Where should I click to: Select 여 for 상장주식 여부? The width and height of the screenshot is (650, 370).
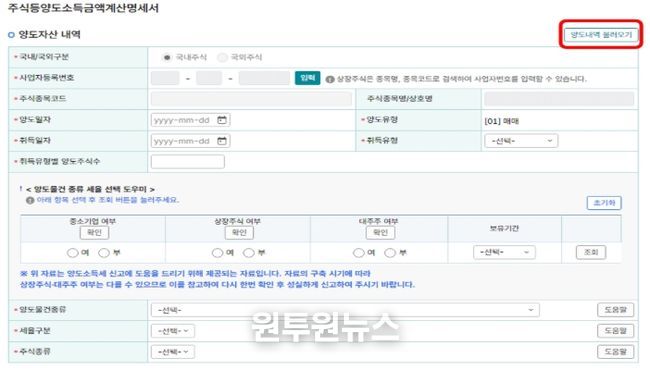click(217, 253)
